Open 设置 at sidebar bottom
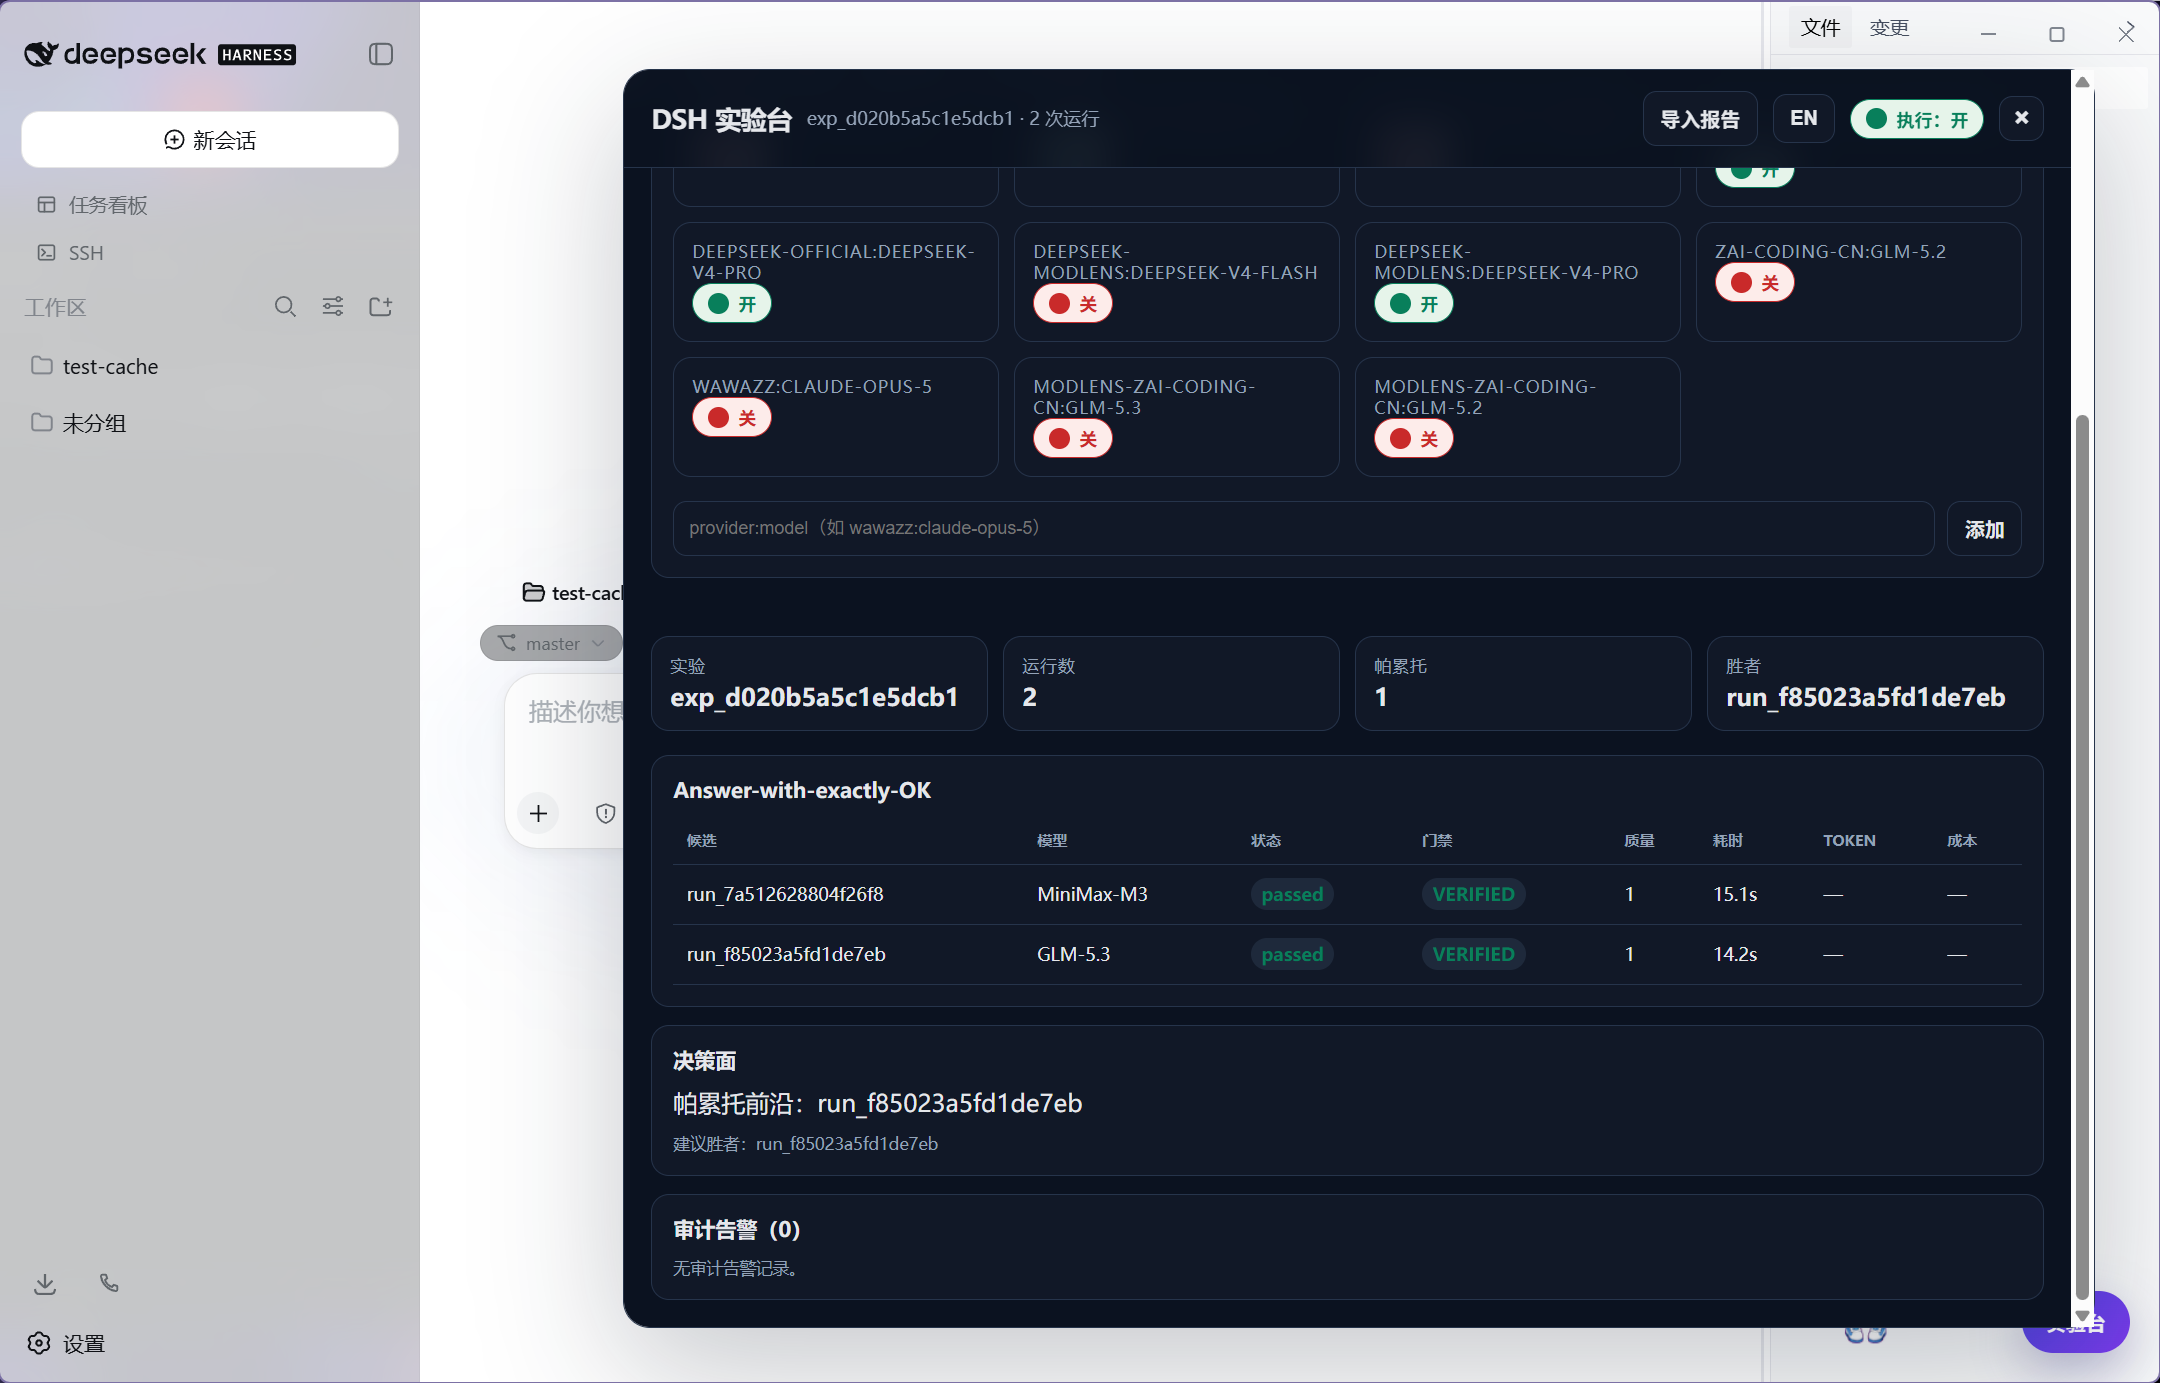This screenshot has width=2160, height=1383. coord(67,1343)
